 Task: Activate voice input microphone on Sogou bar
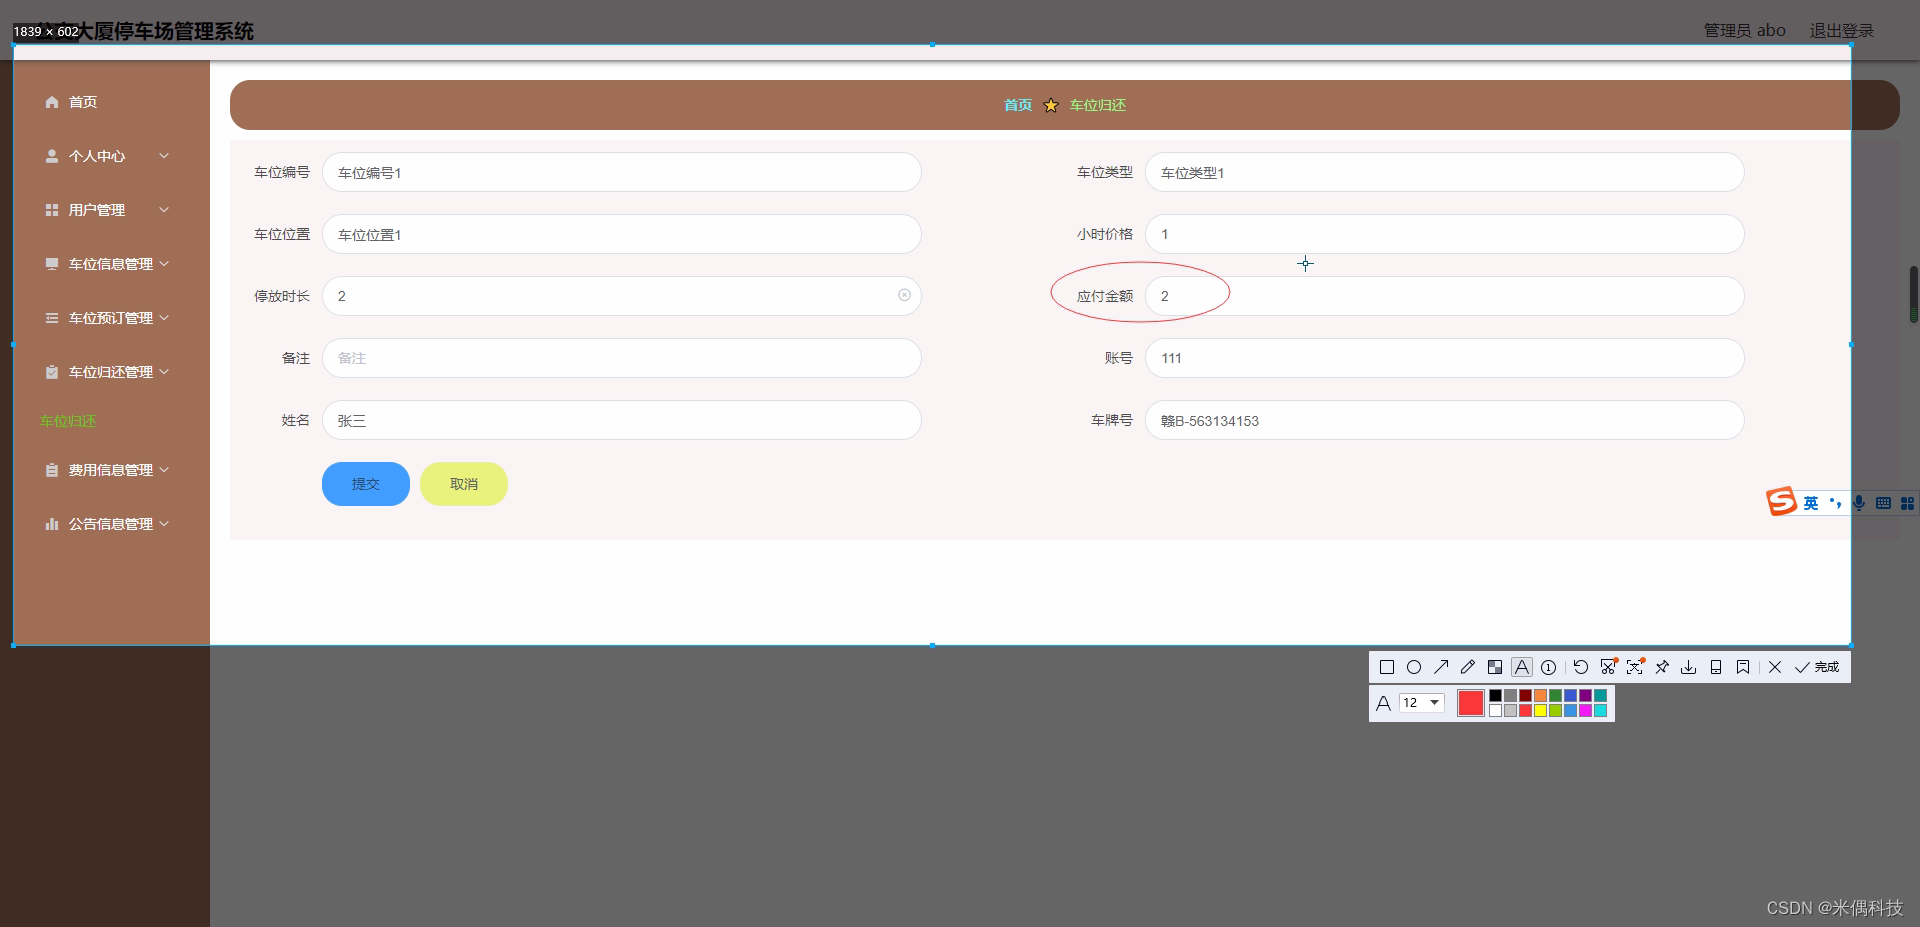1858,503
